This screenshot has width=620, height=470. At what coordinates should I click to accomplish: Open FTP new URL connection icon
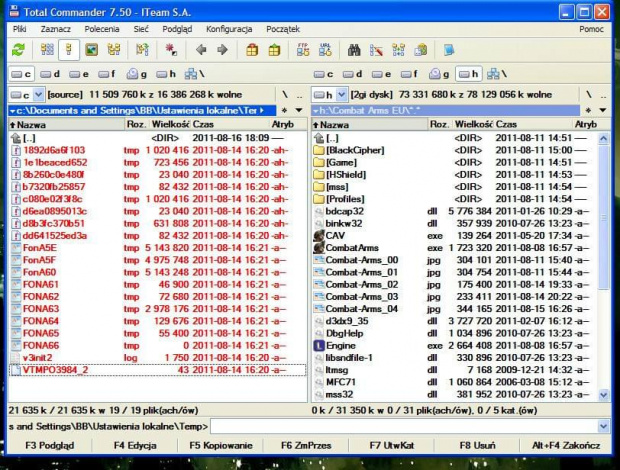click(x=325, y=50)
